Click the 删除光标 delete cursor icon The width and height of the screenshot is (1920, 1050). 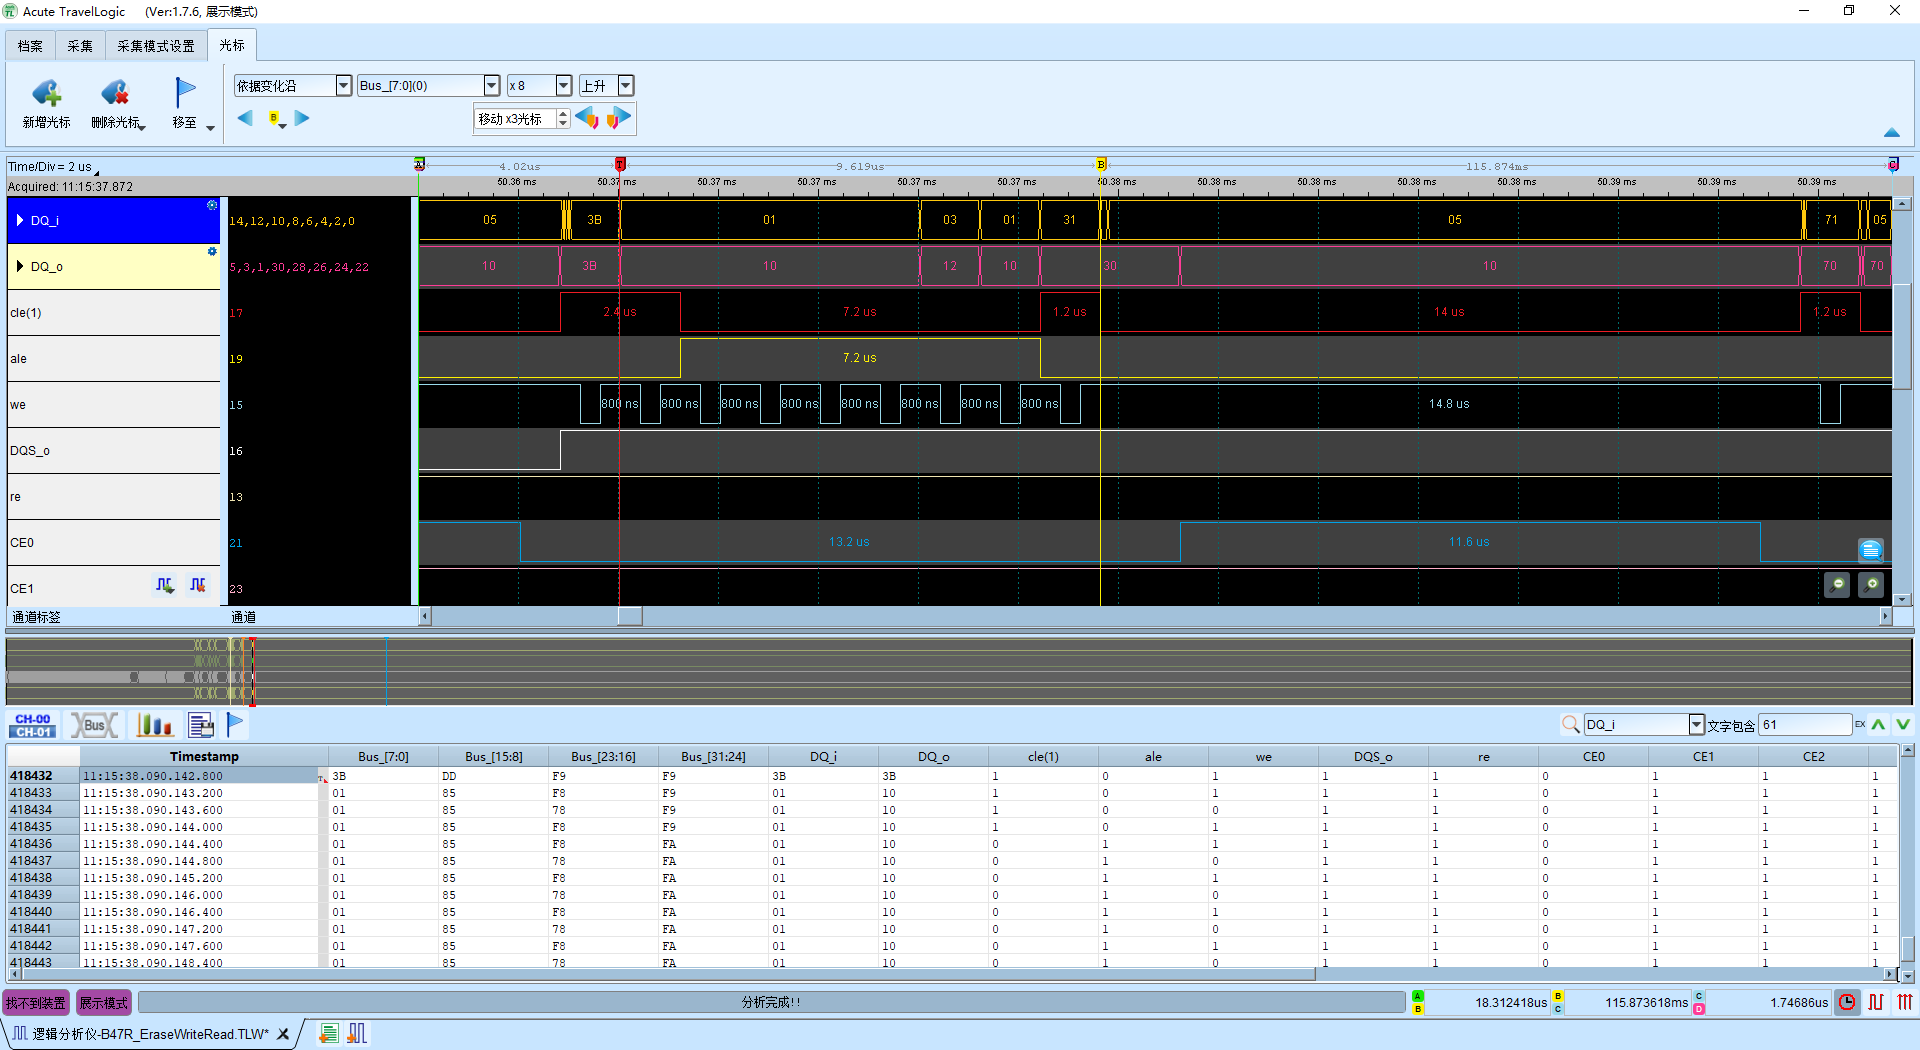tap(115, 95)
